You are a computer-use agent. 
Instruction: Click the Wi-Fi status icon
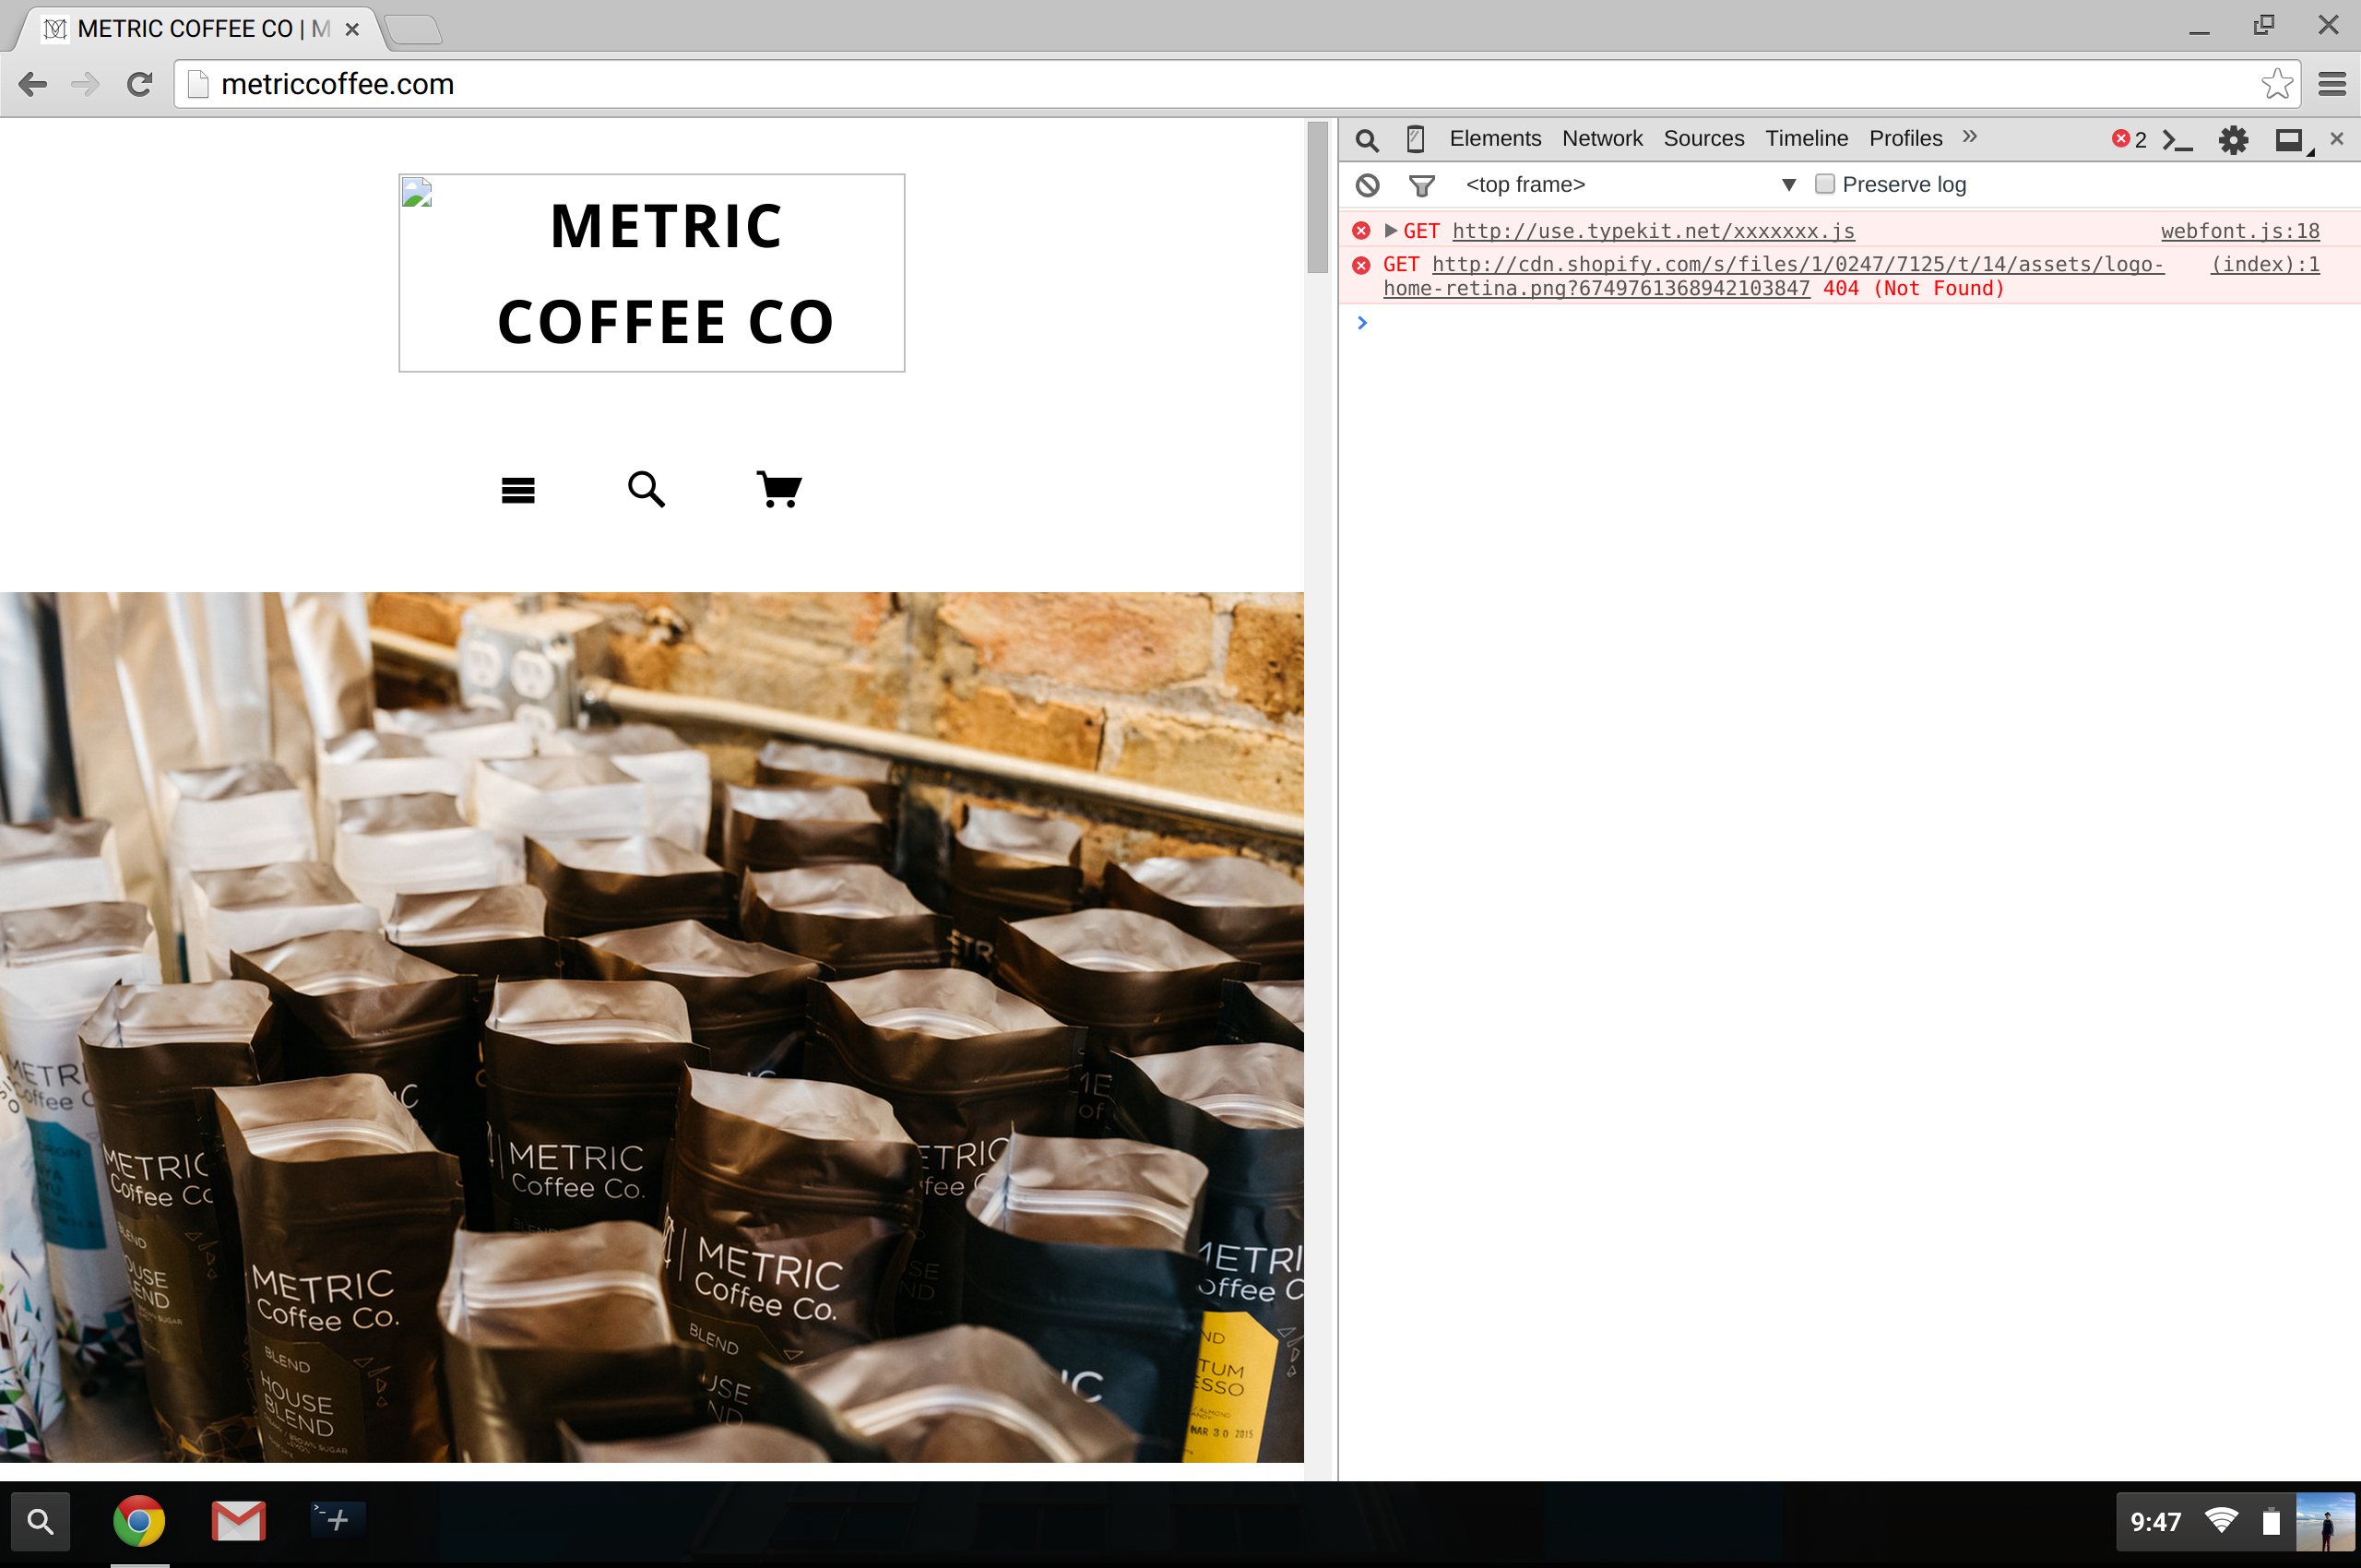(x=2221, y=1521)
